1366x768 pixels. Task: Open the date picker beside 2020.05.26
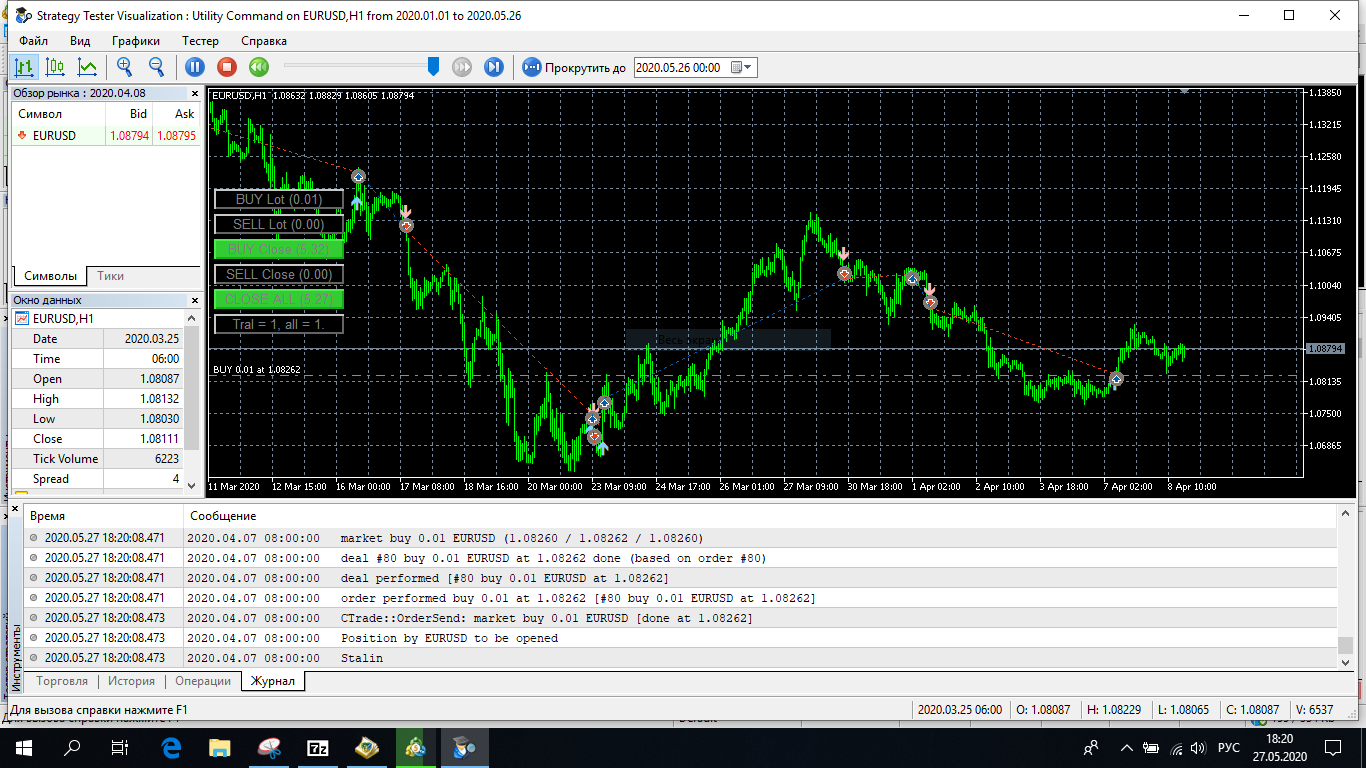(737, 67)
